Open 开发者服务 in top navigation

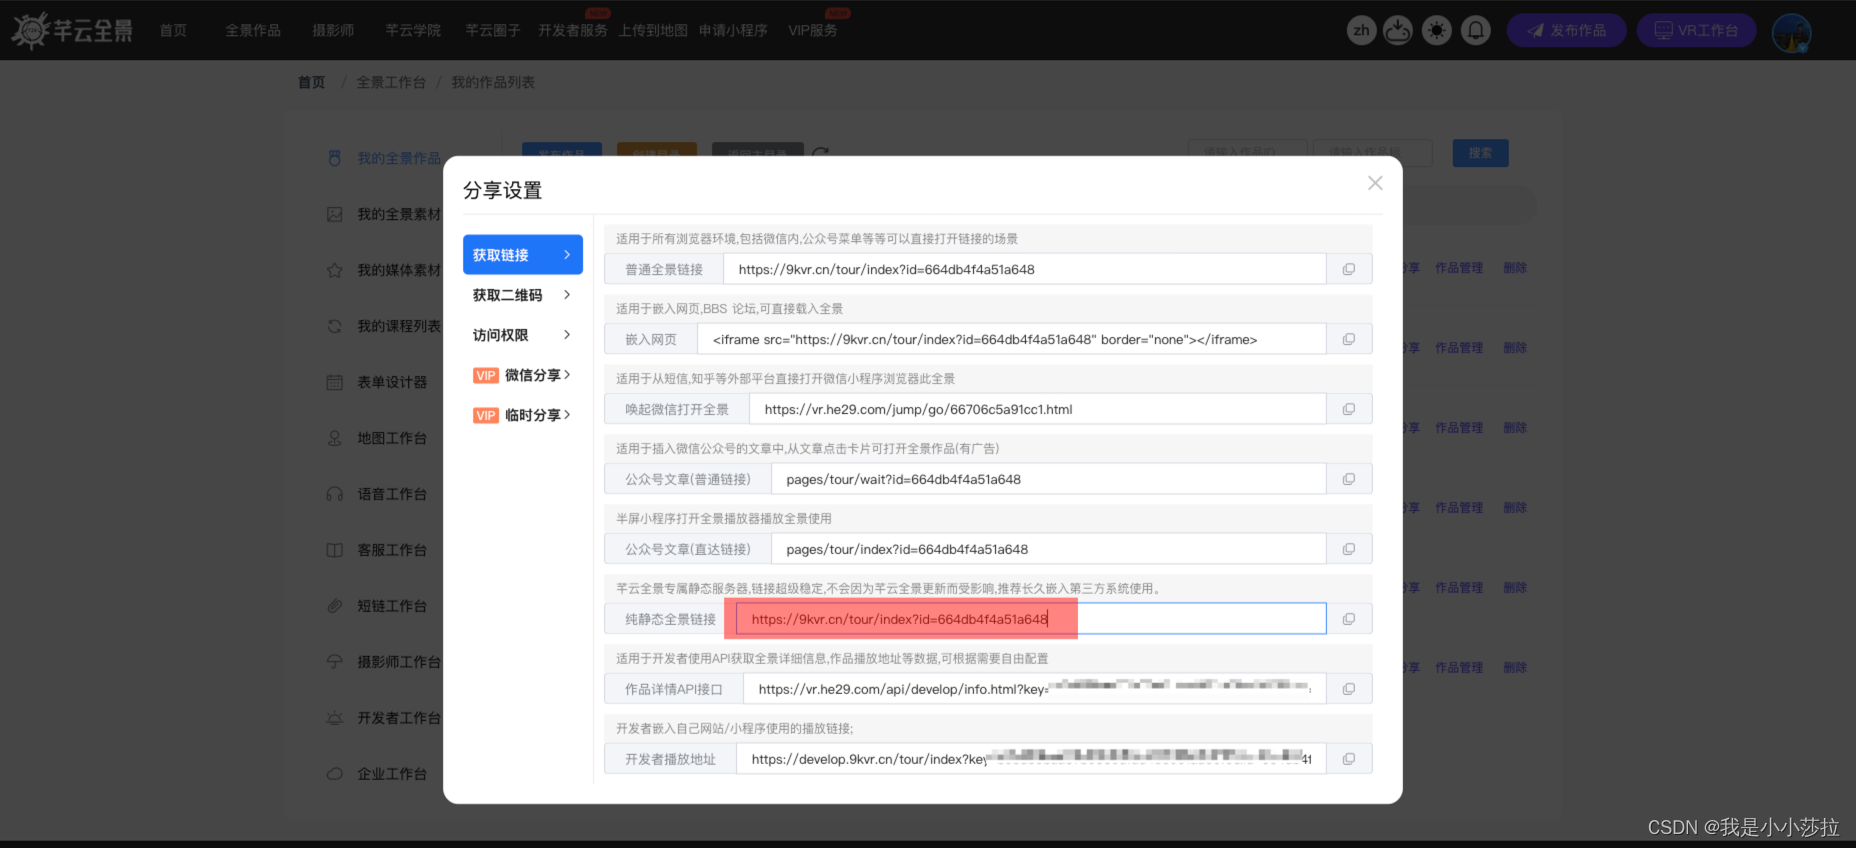click(x=573, y=30)
